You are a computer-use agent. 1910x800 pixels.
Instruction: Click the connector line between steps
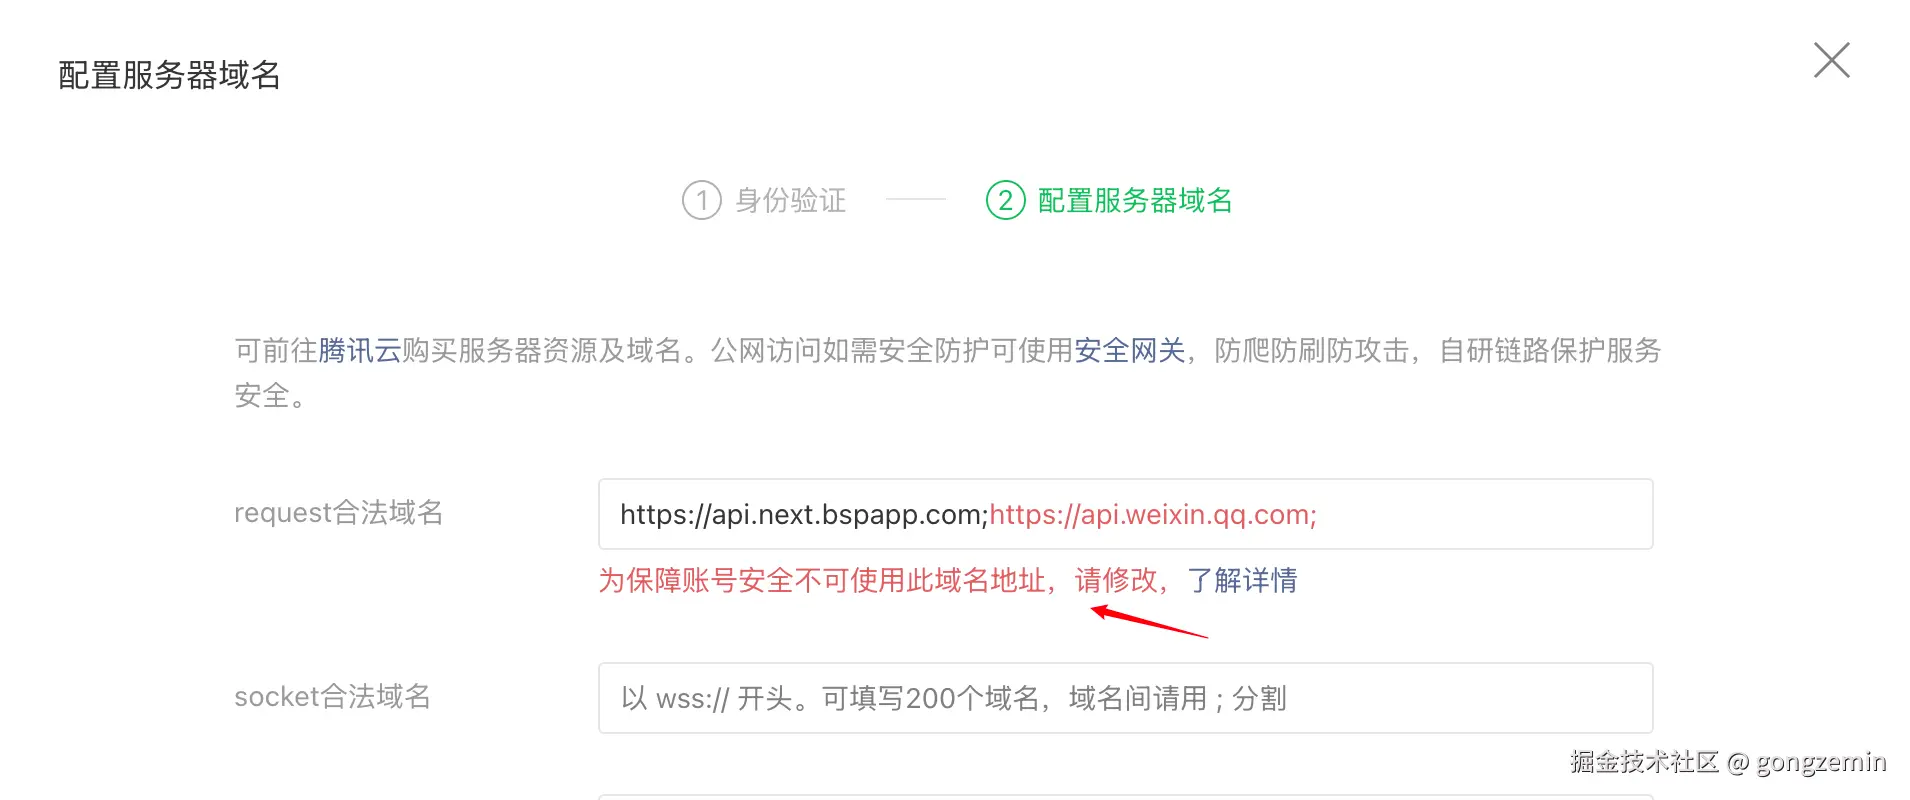pyautogui.click(x=916, y=200)
